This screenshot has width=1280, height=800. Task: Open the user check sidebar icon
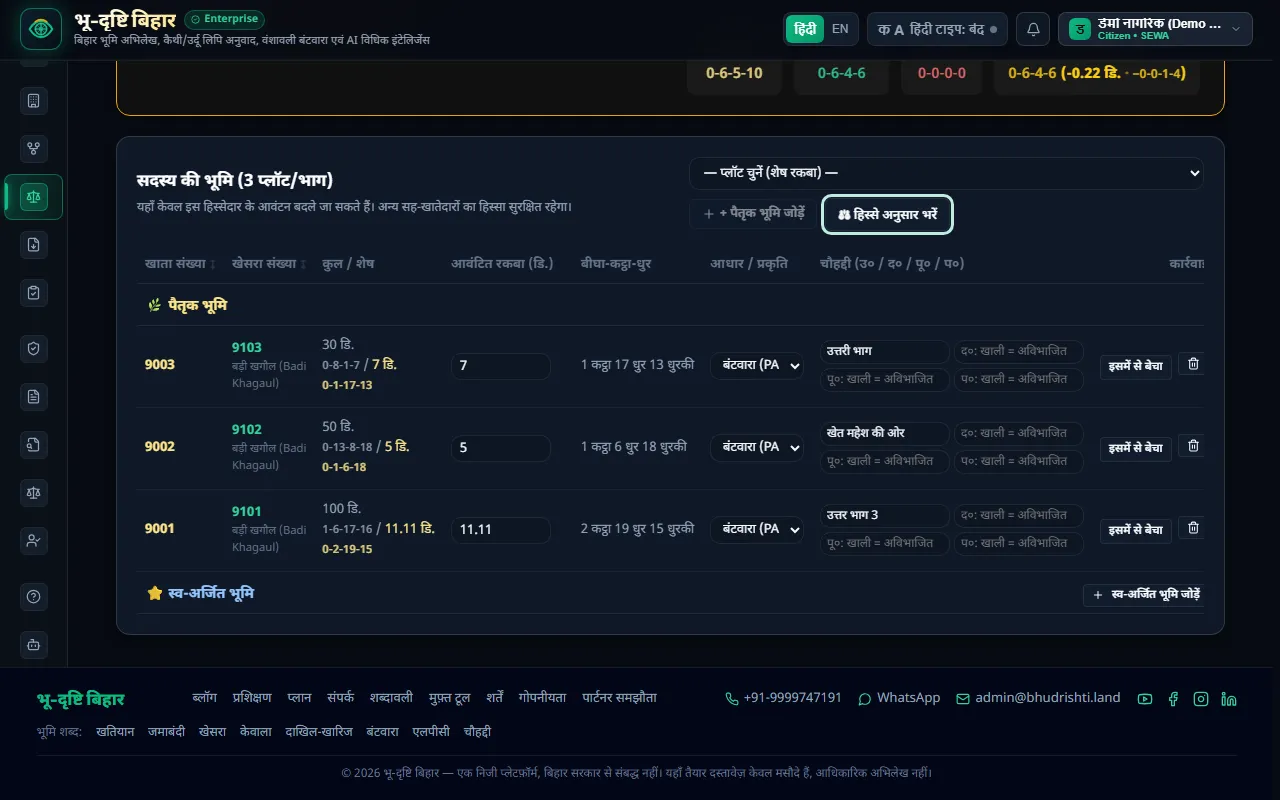point(34,541)
